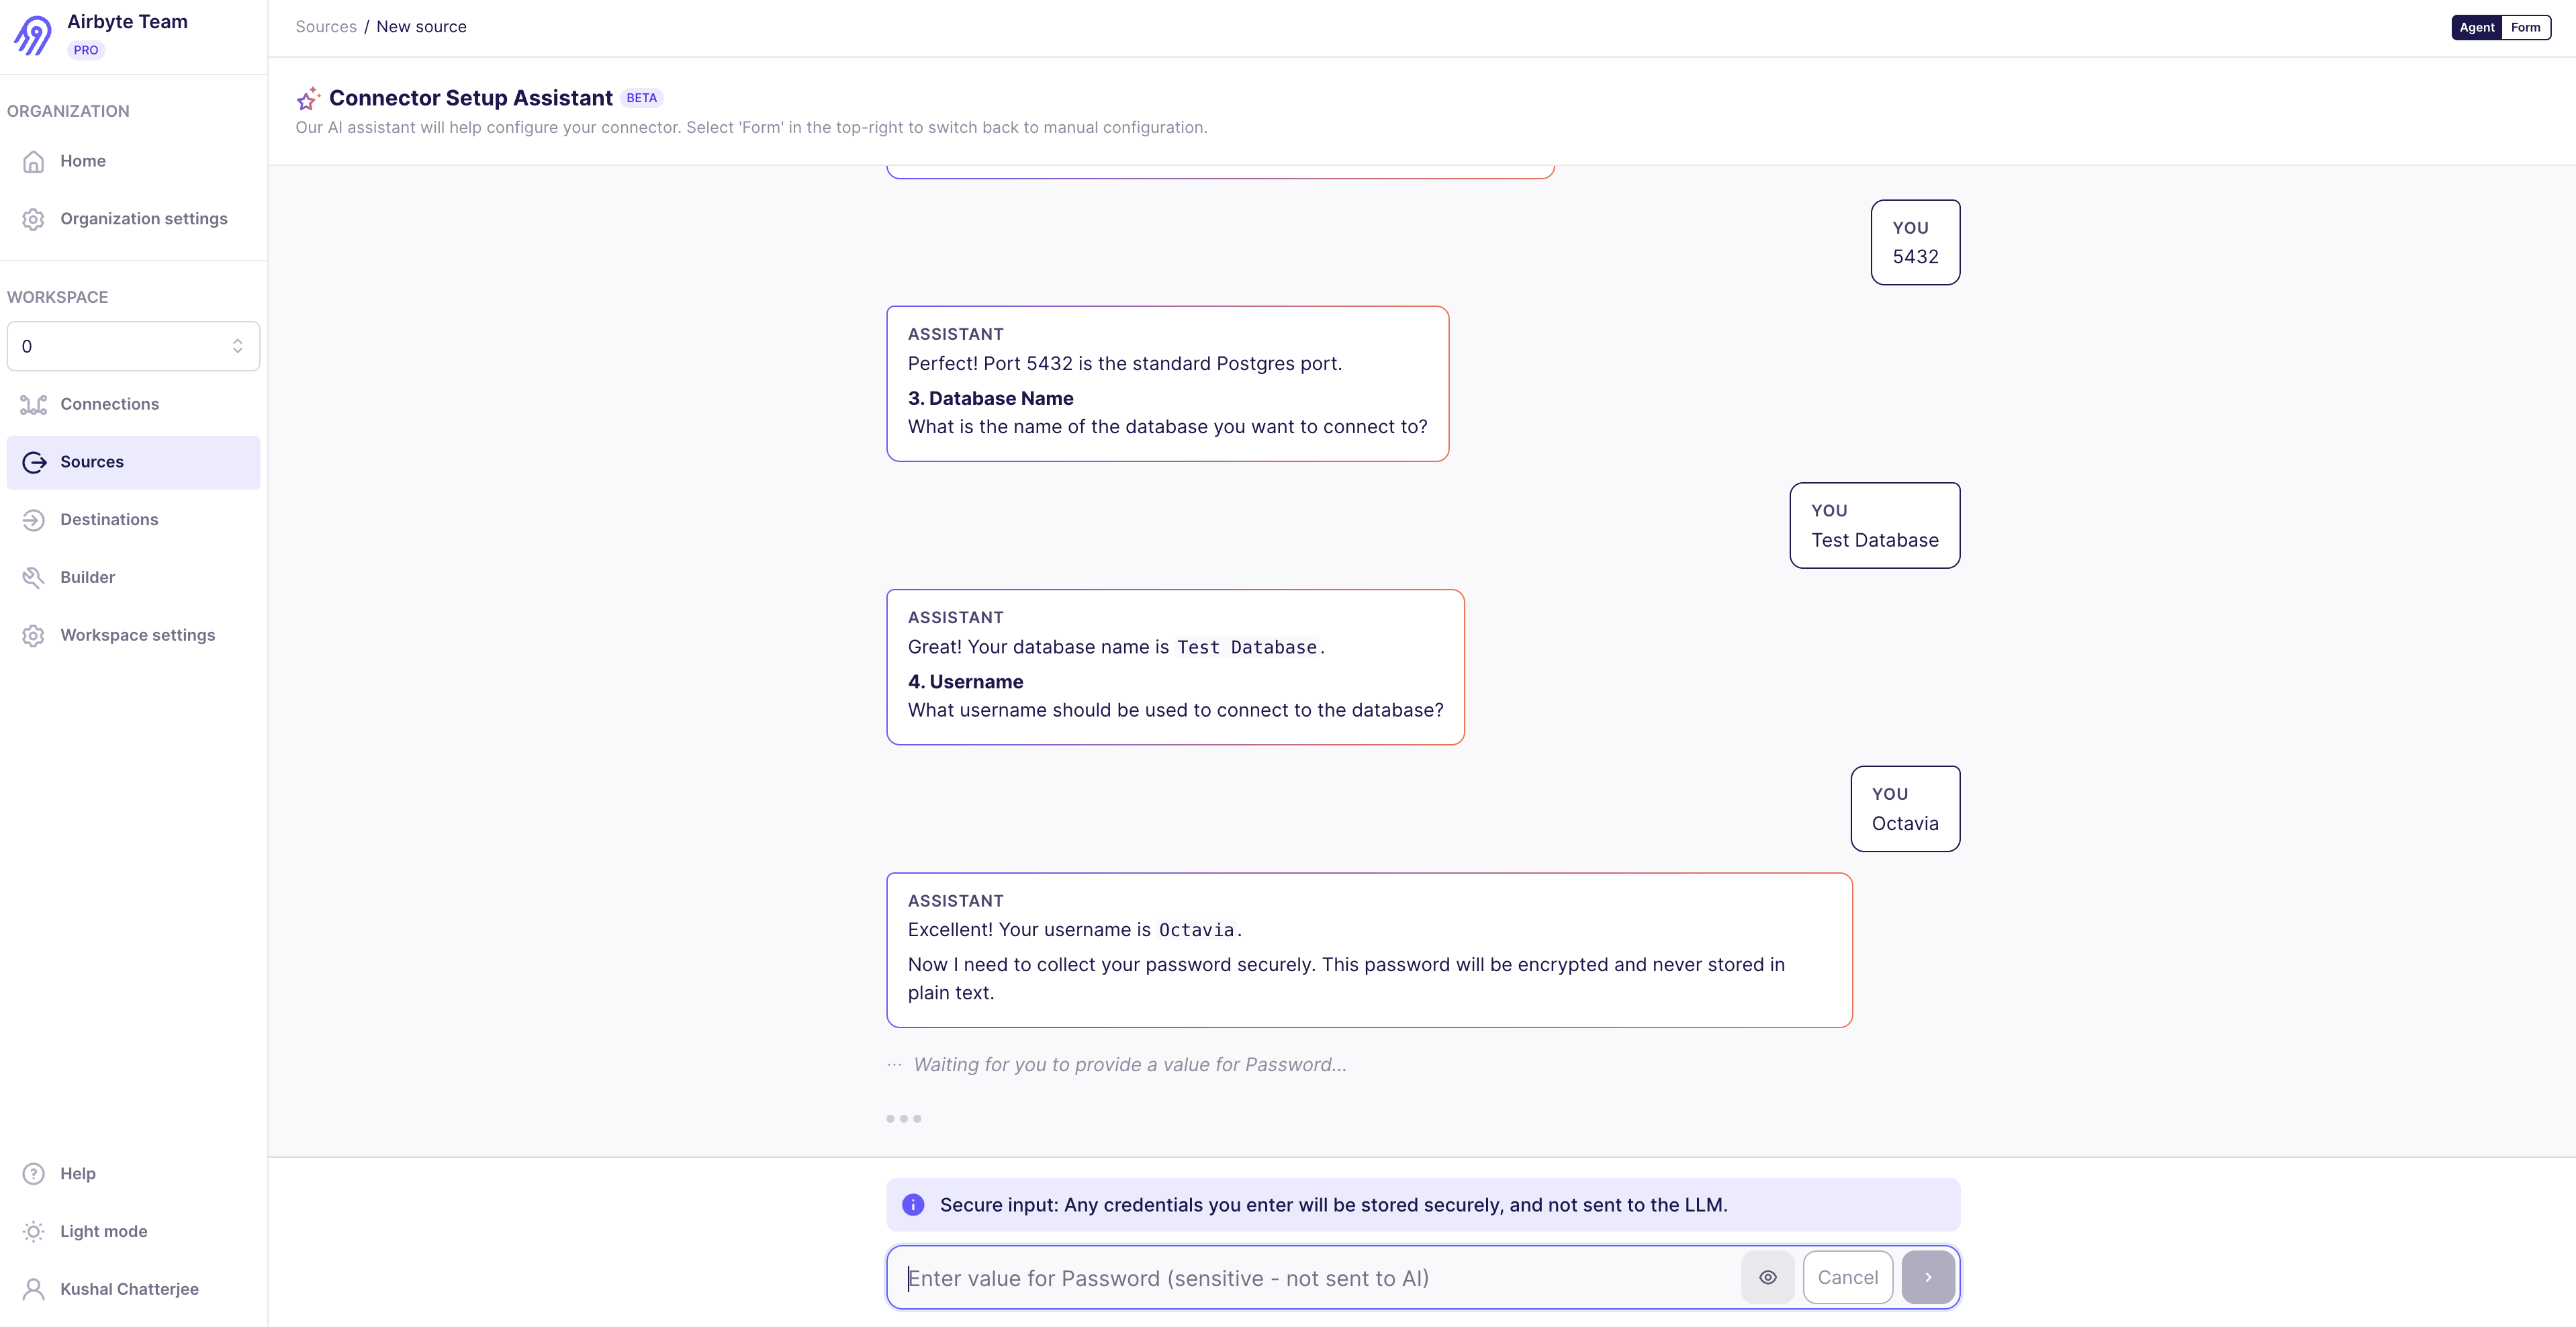The width and height of the screenshot is (2576, 1327).
Task: Click the Airbyte logo icon
Action: pyautogui.click(x=32, y=35)
